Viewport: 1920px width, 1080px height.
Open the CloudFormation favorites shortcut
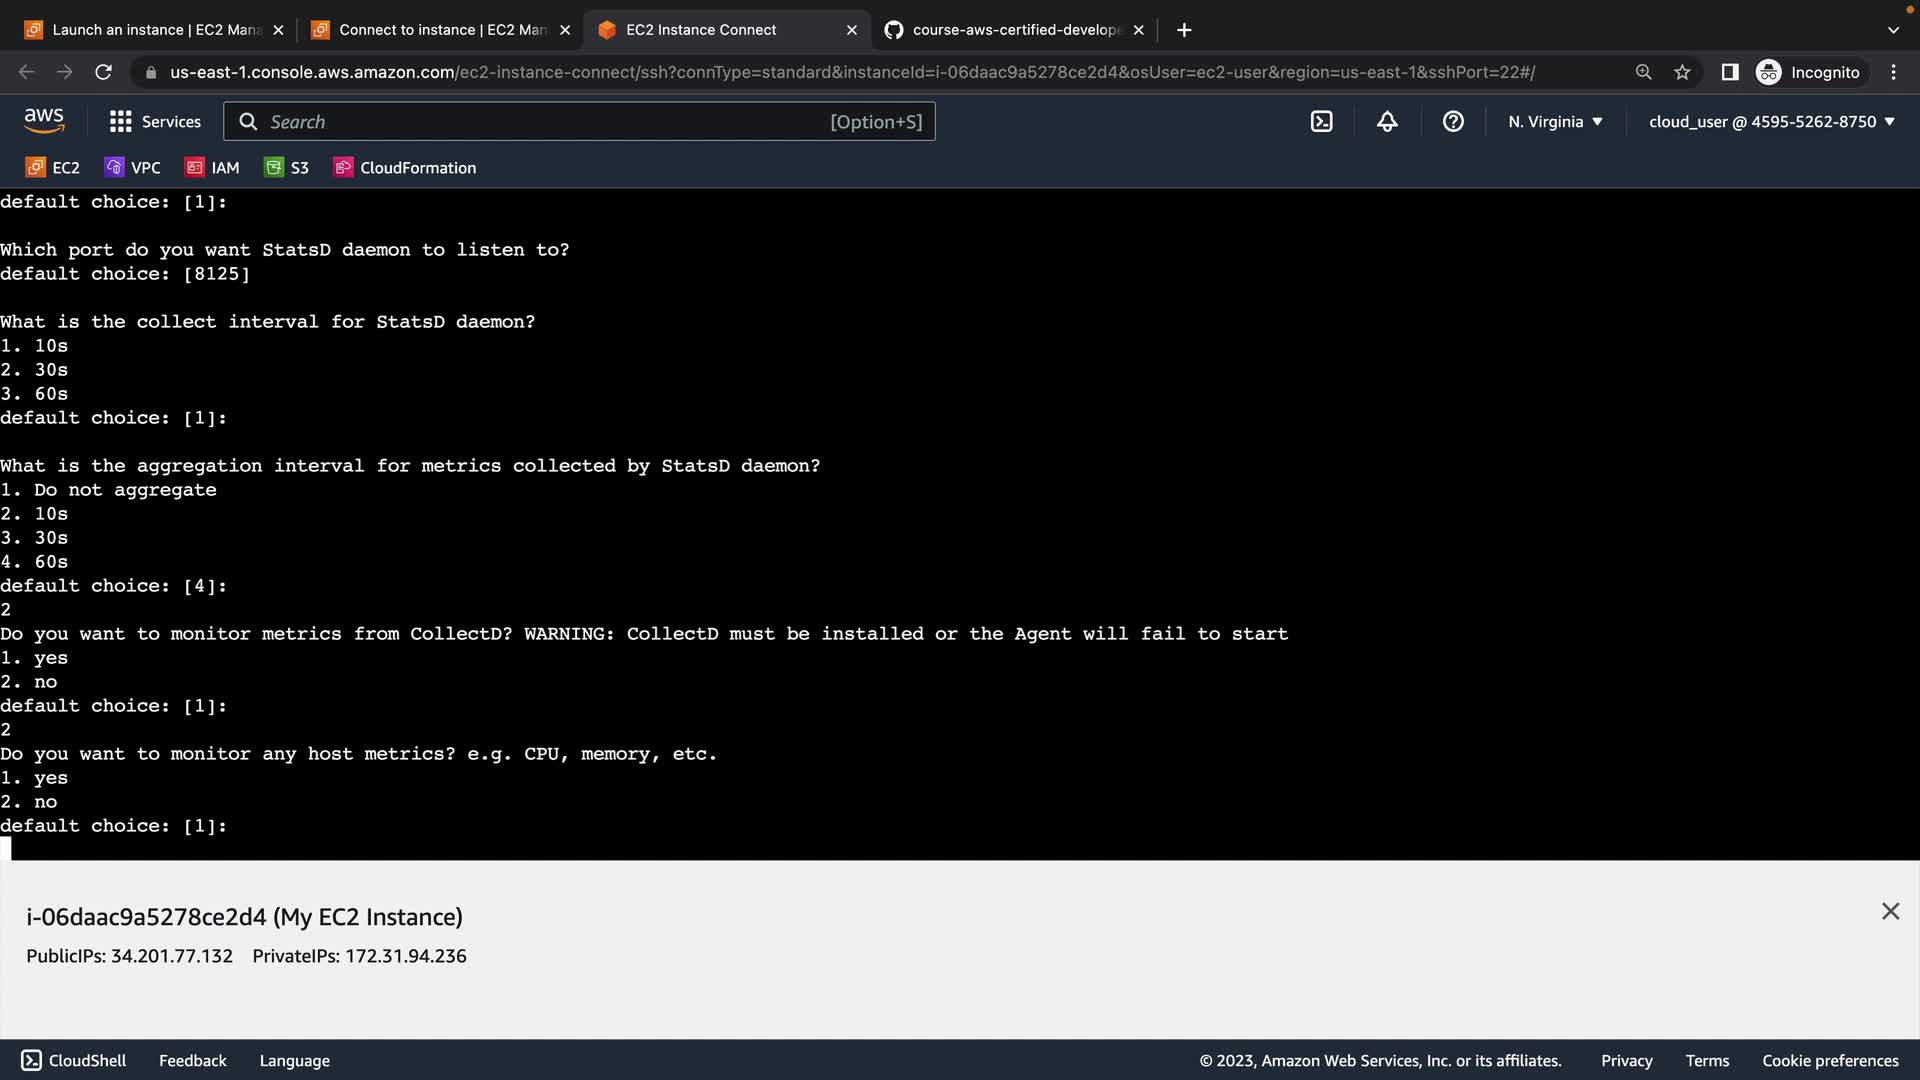click(405, 167)
